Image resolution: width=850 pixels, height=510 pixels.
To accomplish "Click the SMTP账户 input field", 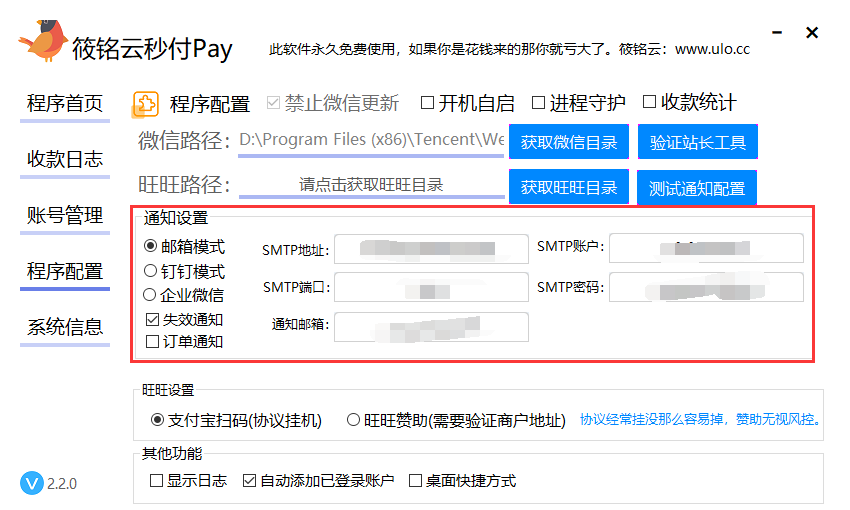I will tap(706, 248).
